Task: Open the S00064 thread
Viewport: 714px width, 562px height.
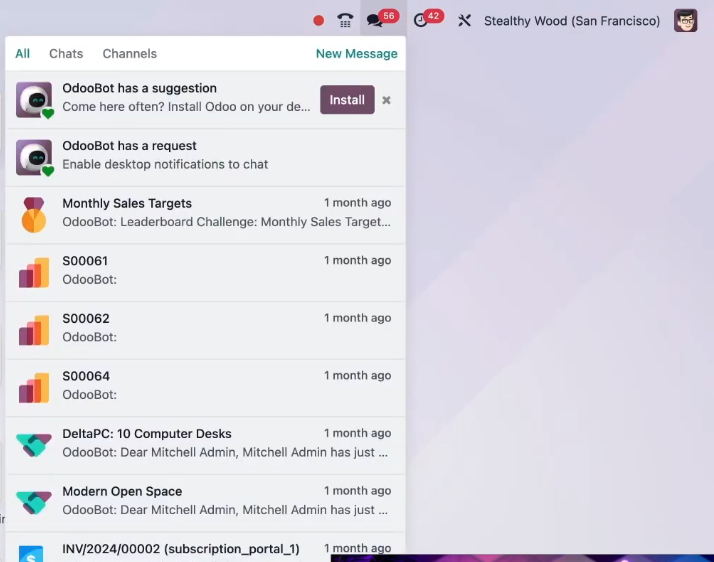Action: tap(205, 388)
